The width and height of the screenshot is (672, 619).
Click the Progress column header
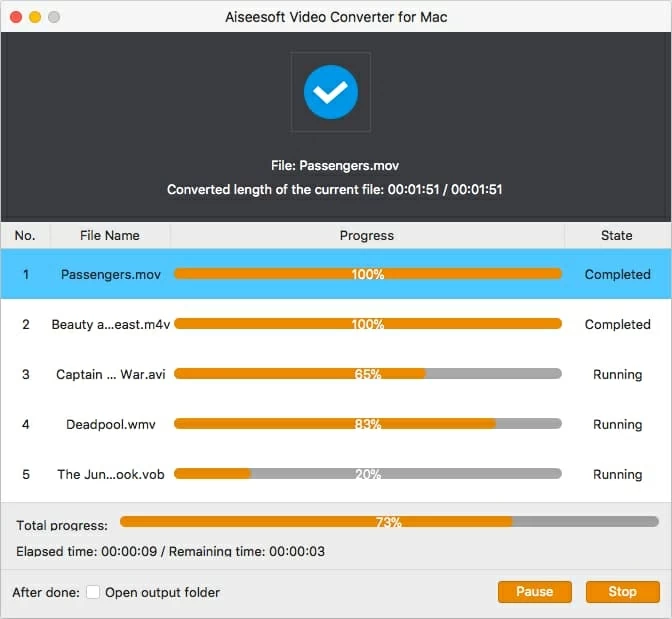click(x=367, y=236)
